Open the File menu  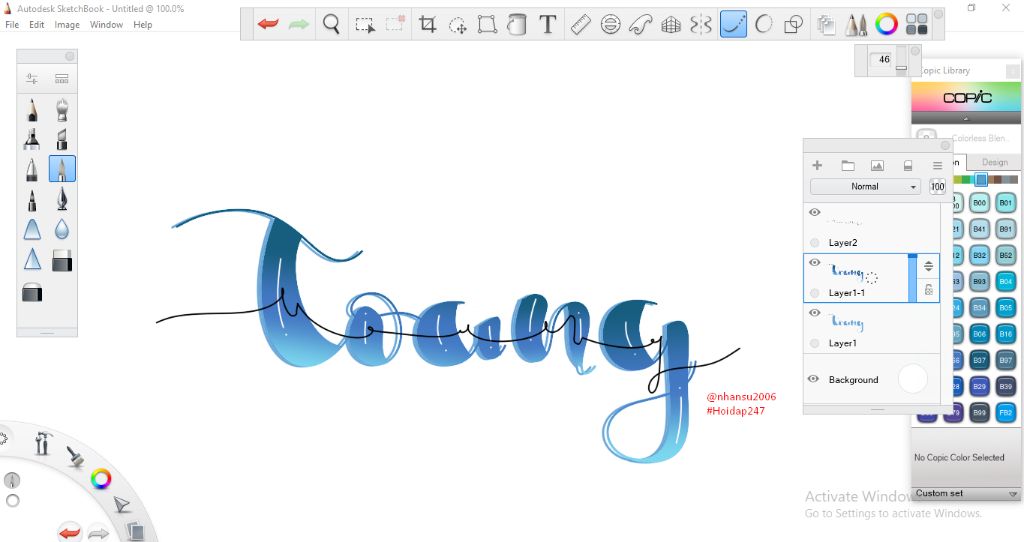pos(12,25)
